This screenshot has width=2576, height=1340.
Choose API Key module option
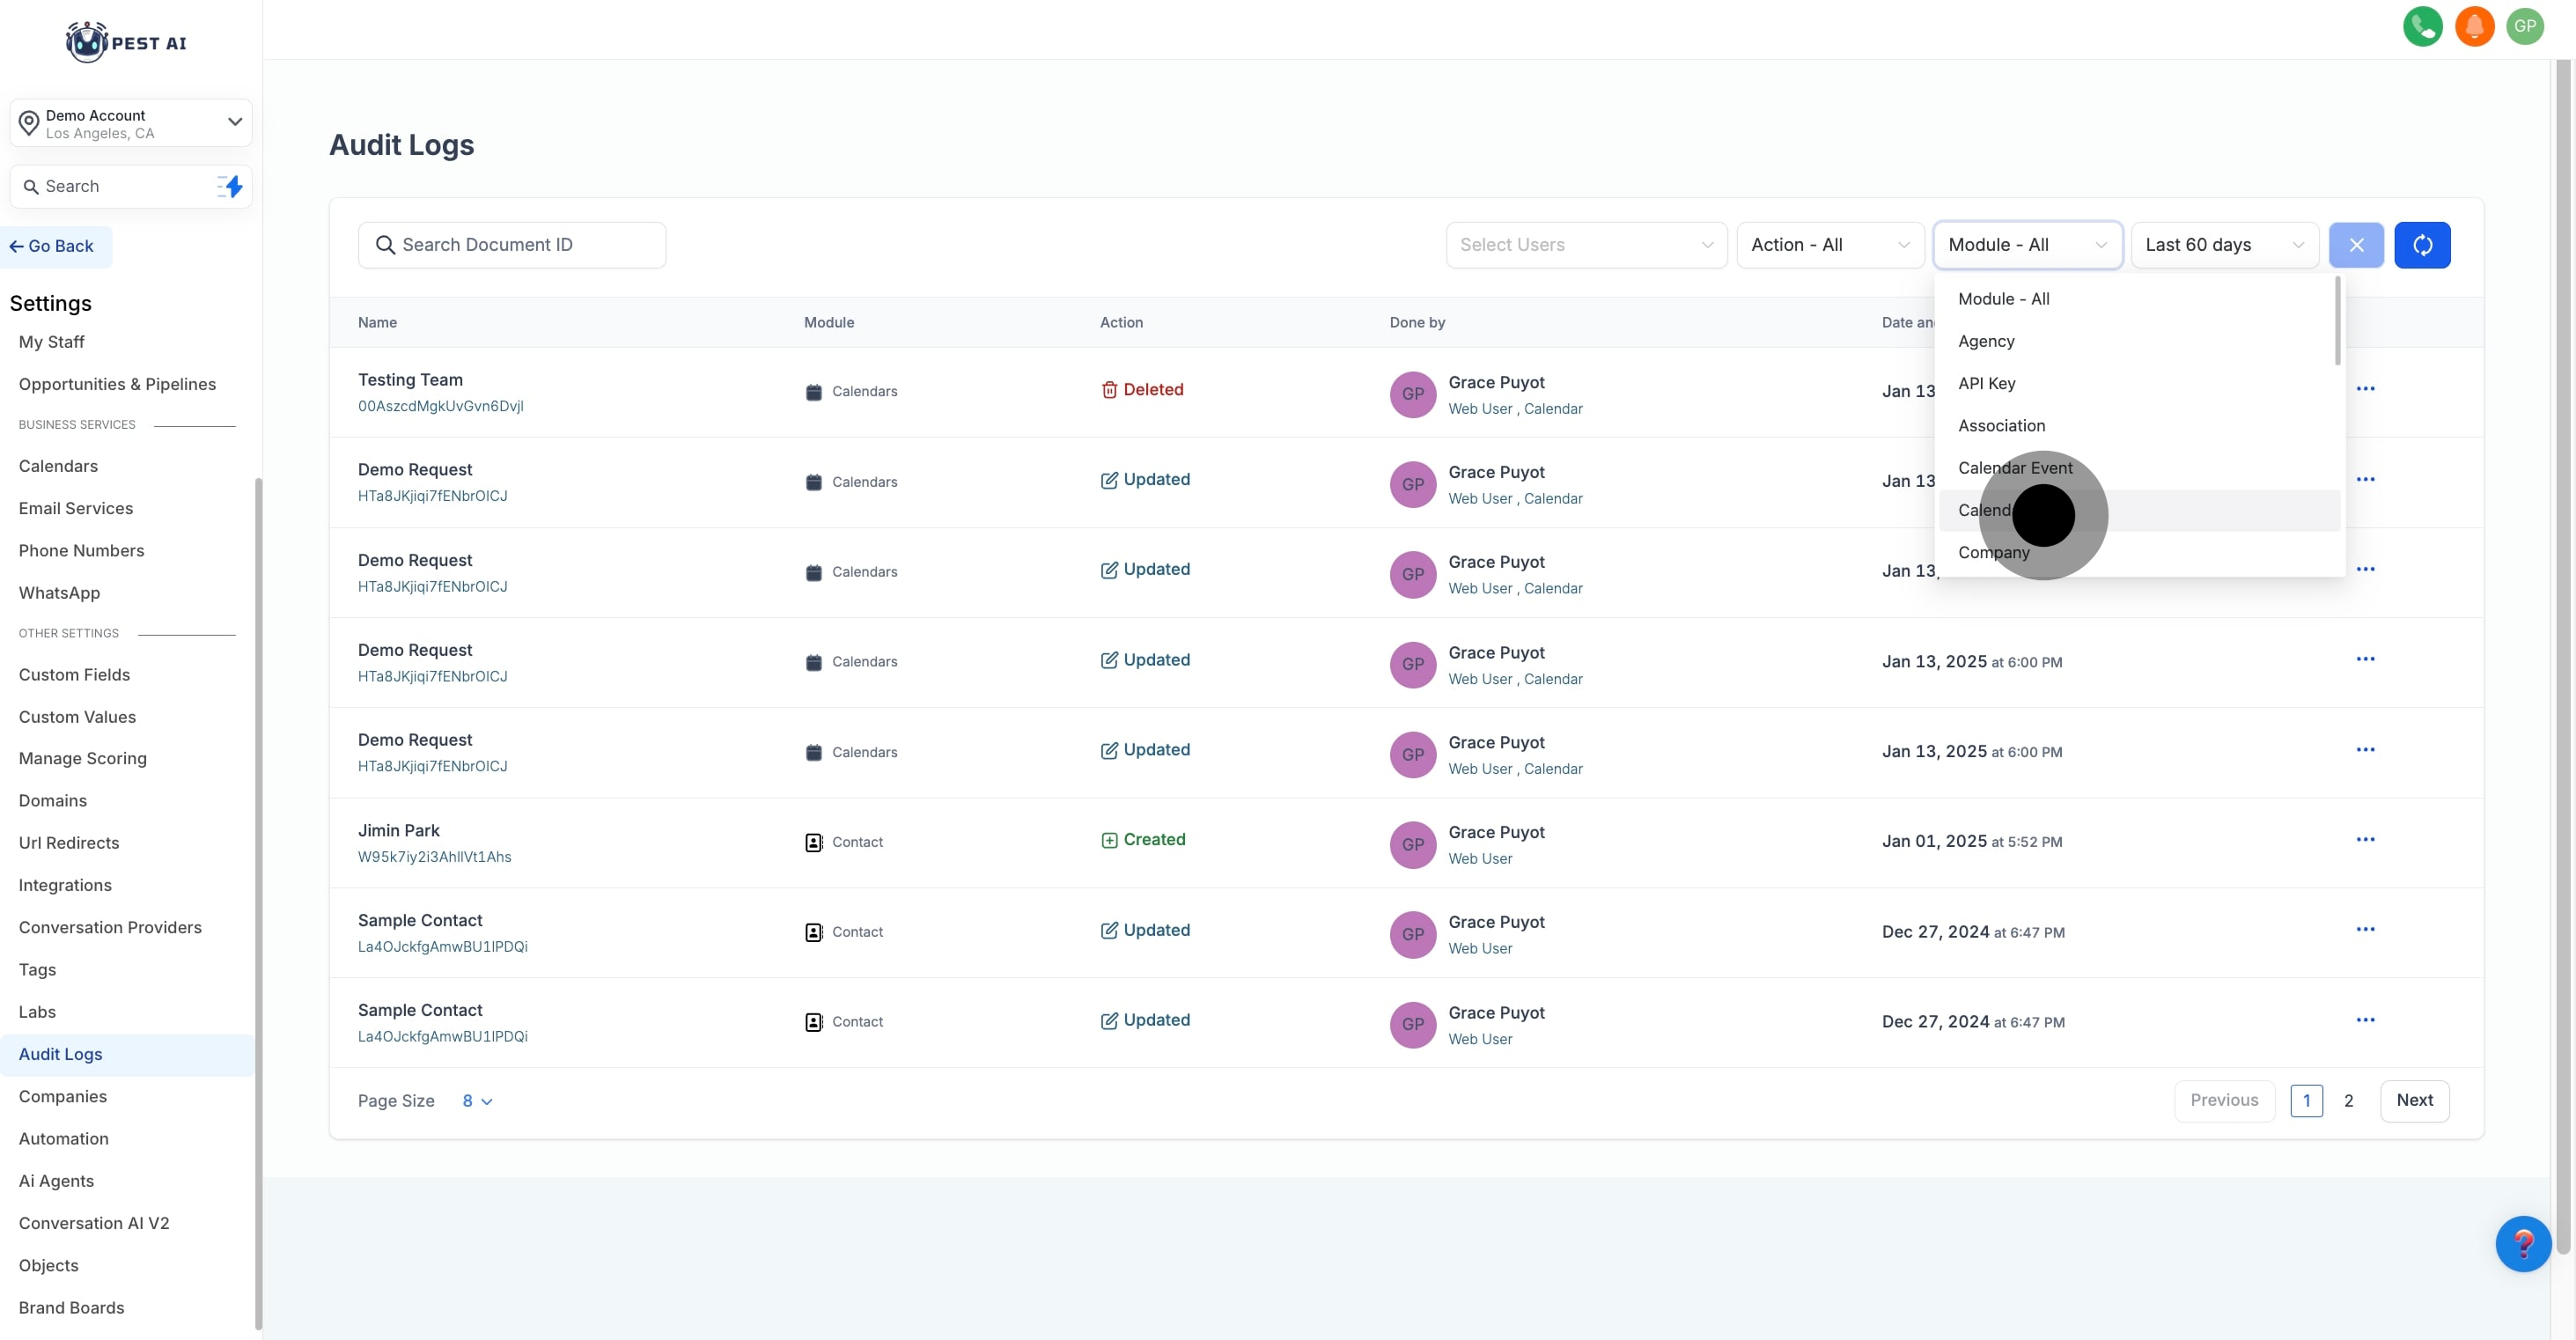1986,383
